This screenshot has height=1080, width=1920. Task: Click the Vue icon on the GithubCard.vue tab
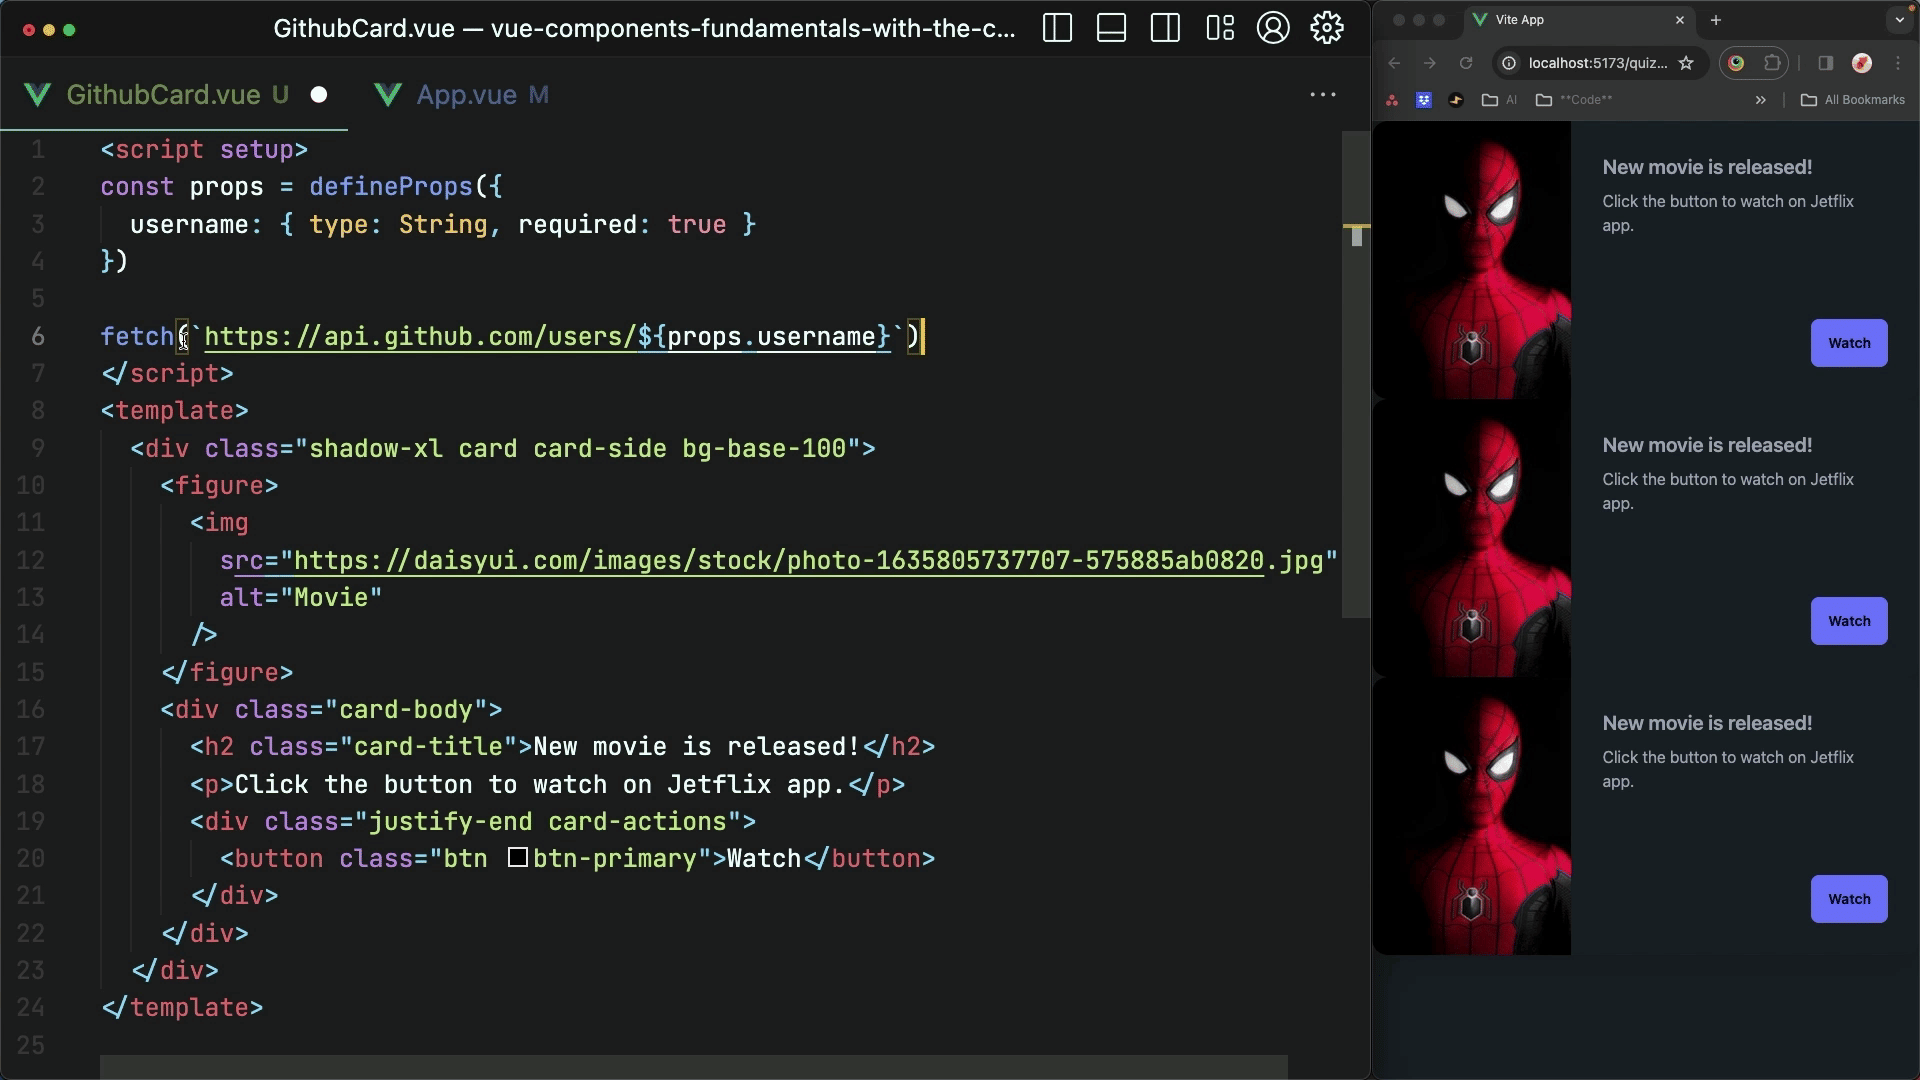38,95
